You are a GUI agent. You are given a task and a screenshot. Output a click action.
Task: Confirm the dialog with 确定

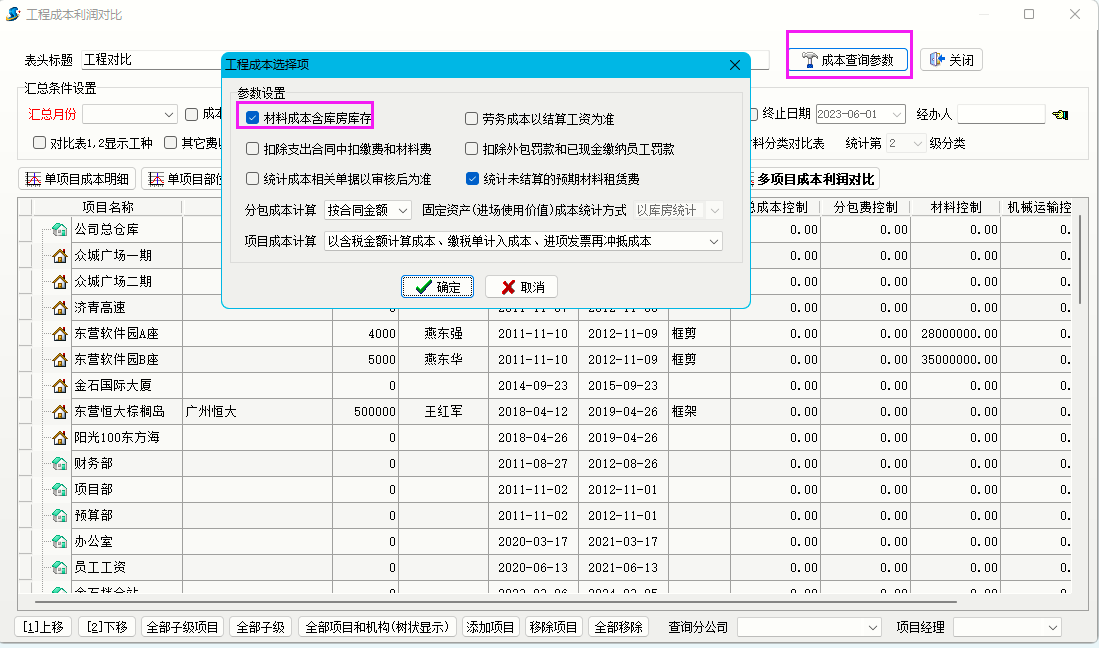437,287
